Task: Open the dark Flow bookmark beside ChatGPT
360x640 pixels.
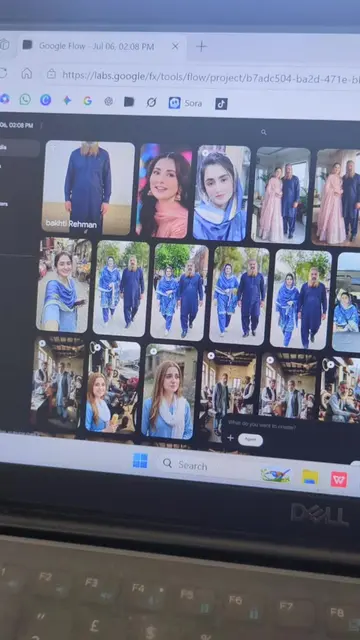Action: (129, 102)
